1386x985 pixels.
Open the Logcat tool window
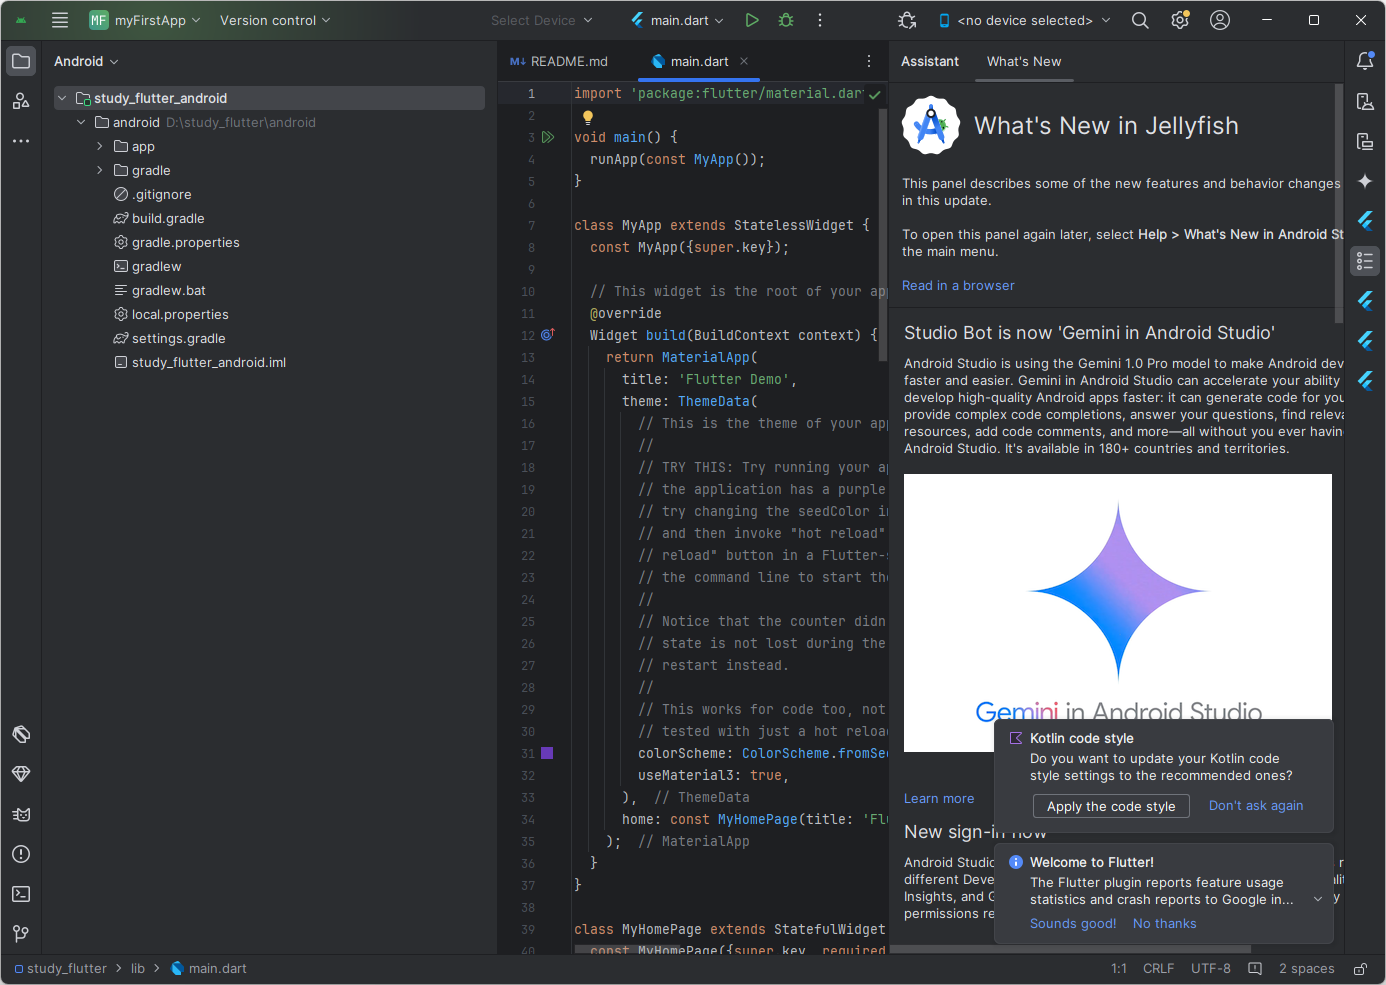(21, 814)
